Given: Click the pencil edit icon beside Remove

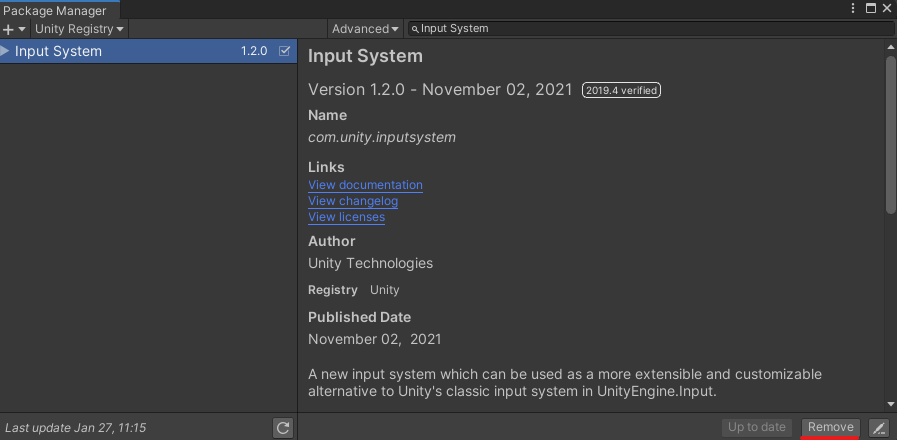Looking at the screenshot, I should click(878, 427).
